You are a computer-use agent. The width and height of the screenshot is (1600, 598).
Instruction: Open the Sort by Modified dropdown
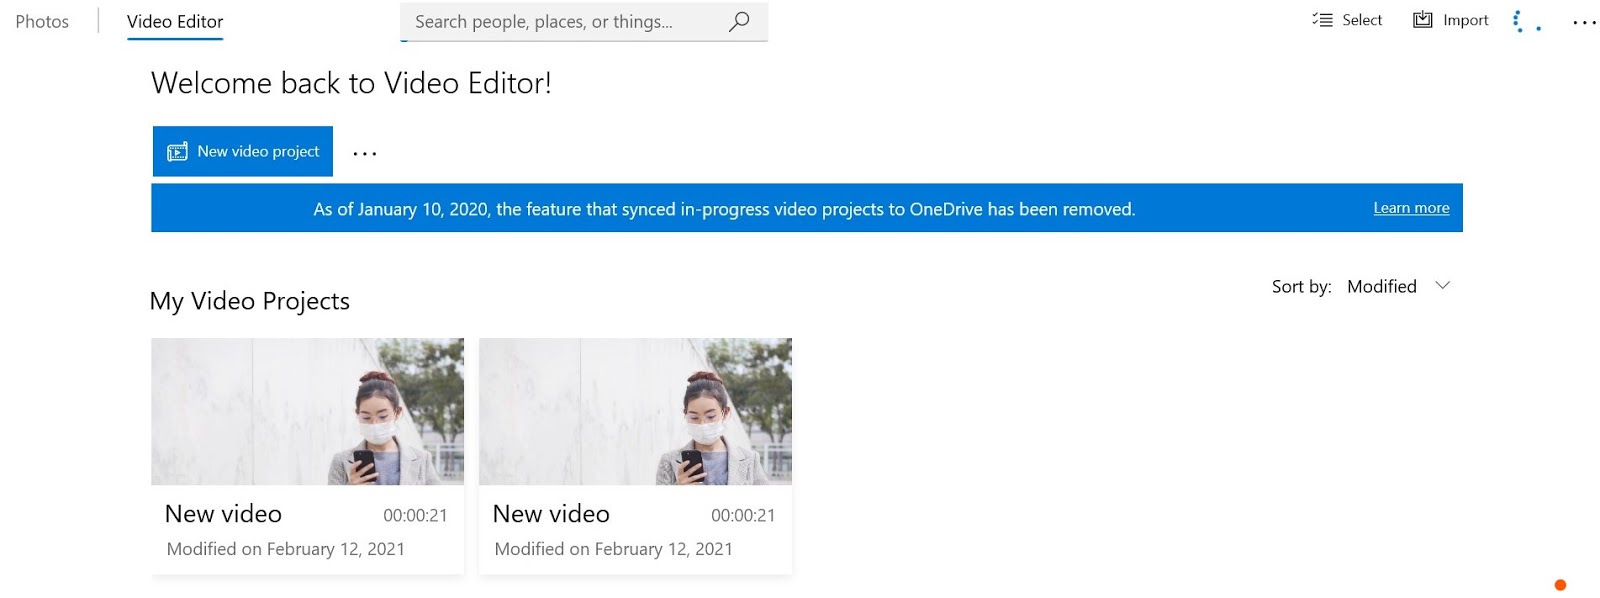point(1398,286)
